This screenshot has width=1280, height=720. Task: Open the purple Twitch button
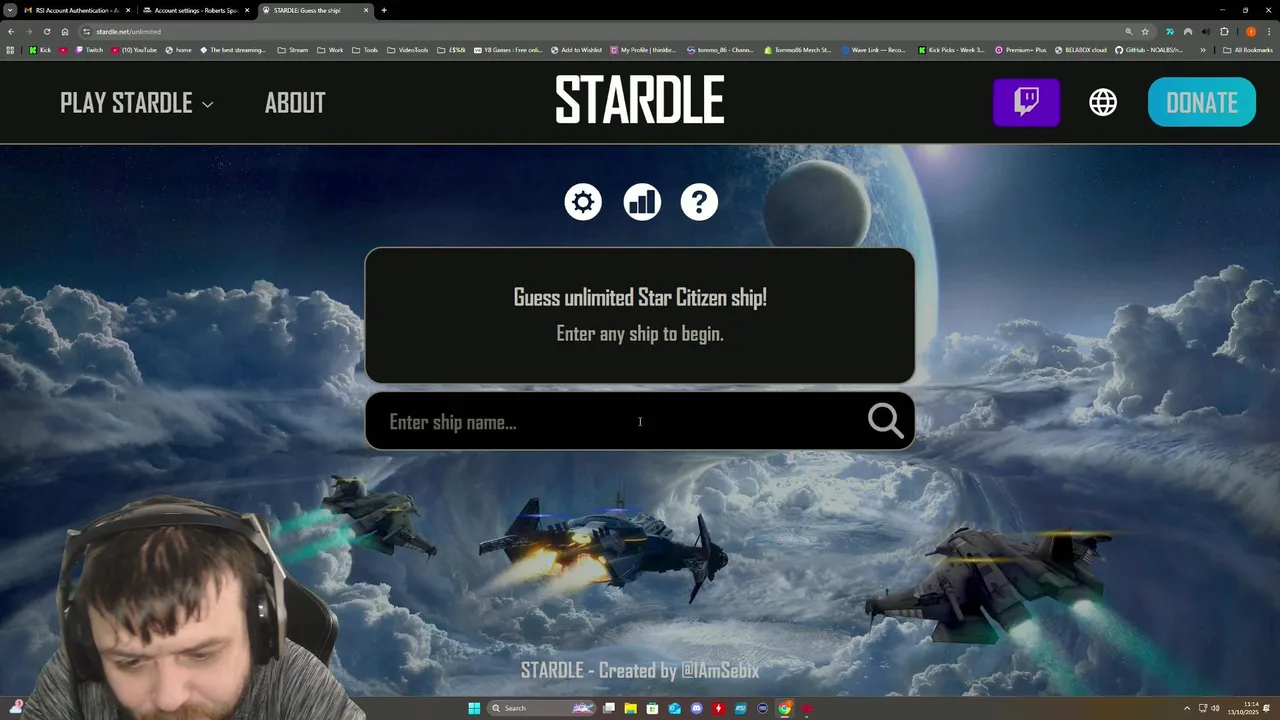pos(1026,102)
